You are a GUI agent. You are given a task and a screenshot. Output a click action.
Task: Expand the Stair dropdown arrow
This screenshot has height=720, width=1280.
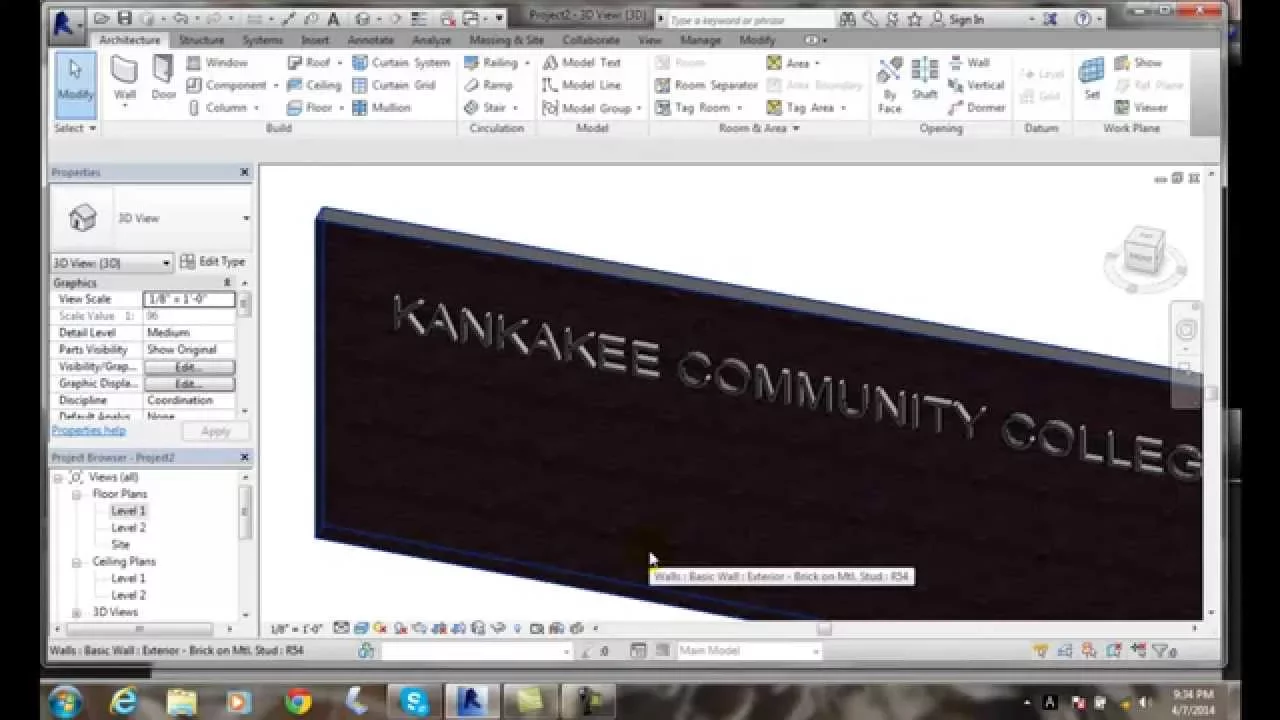click(516, 108)
